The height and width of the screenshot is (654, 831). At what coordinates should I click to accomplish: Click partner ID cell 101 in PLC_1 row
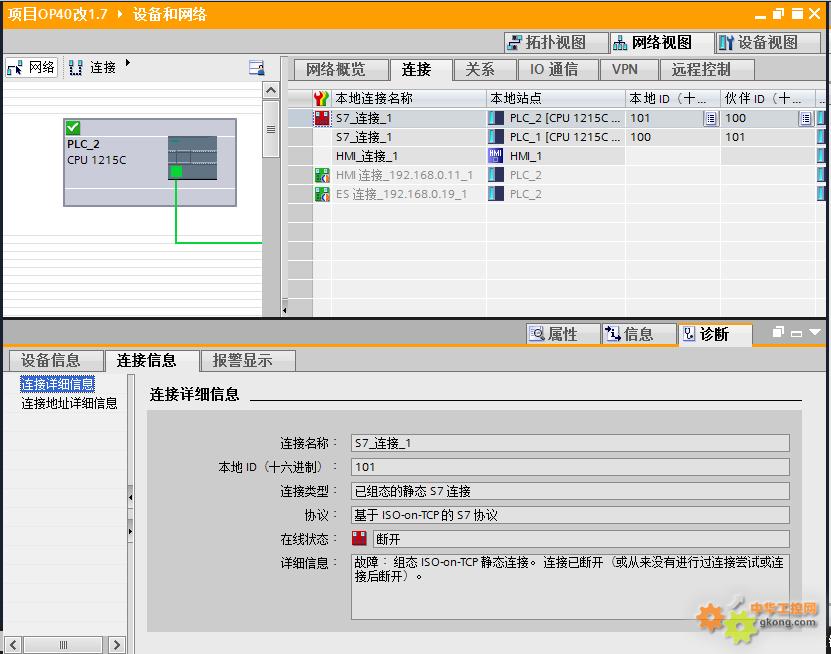click(x=767, y=137)
